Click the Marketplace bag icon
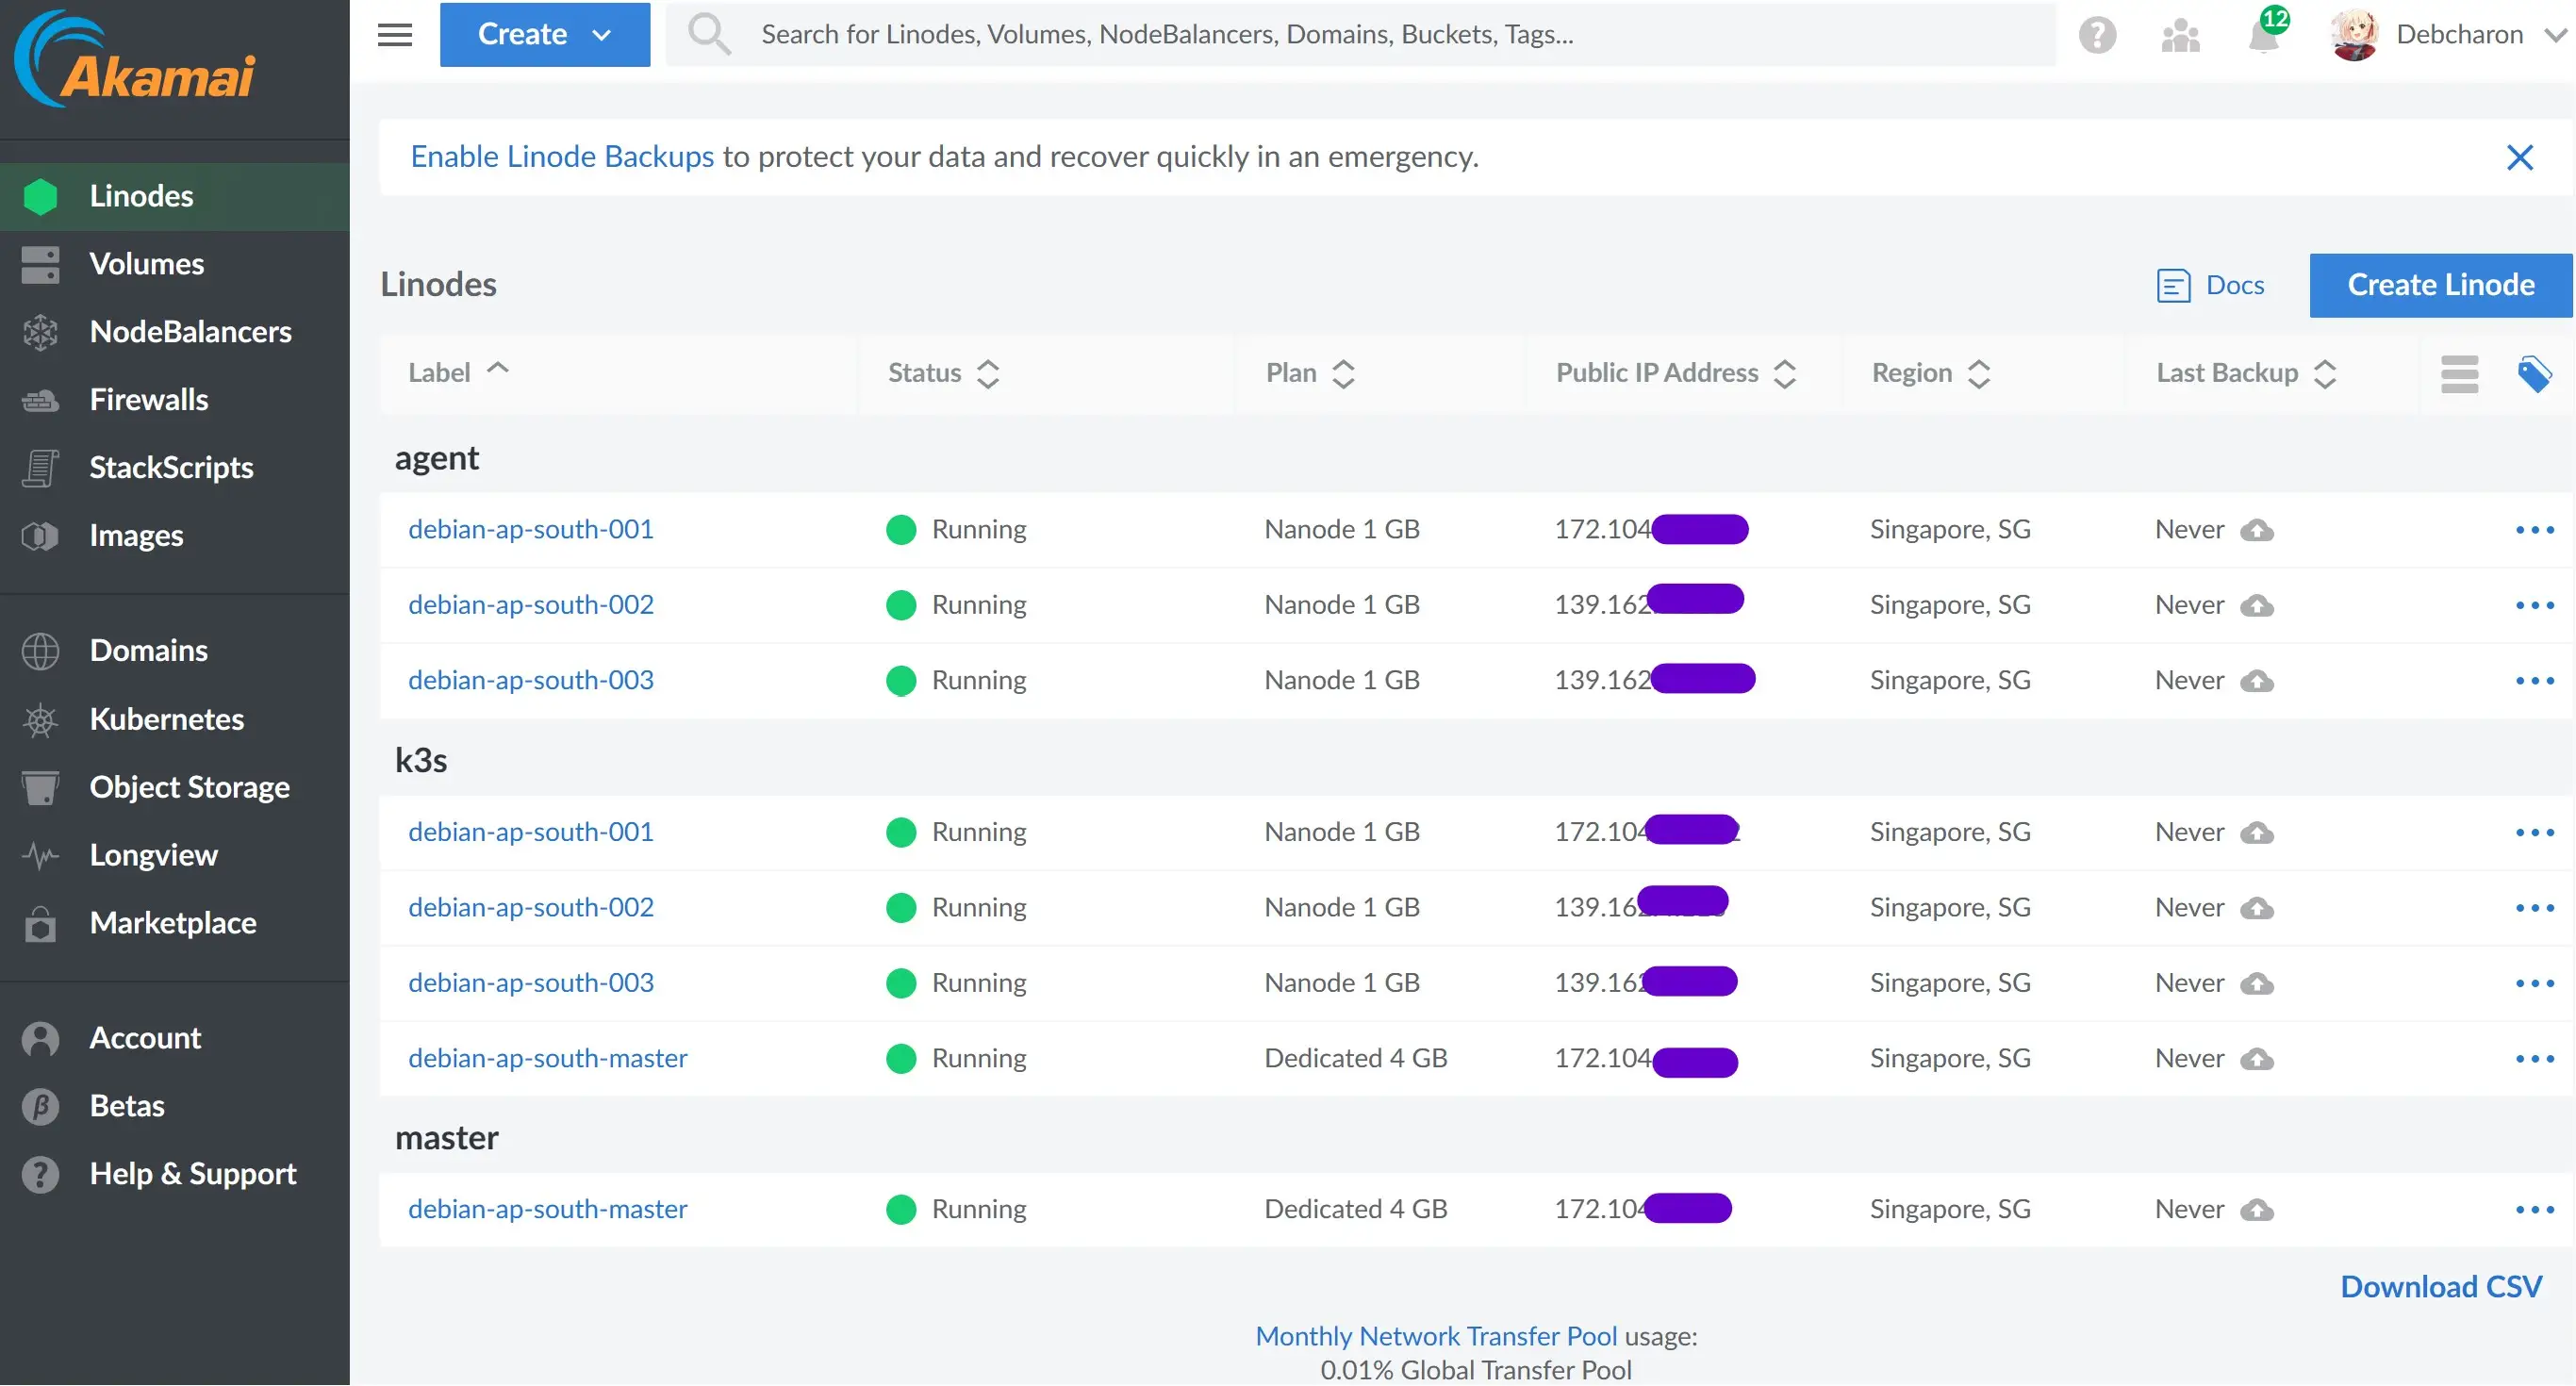 point(40,924)
